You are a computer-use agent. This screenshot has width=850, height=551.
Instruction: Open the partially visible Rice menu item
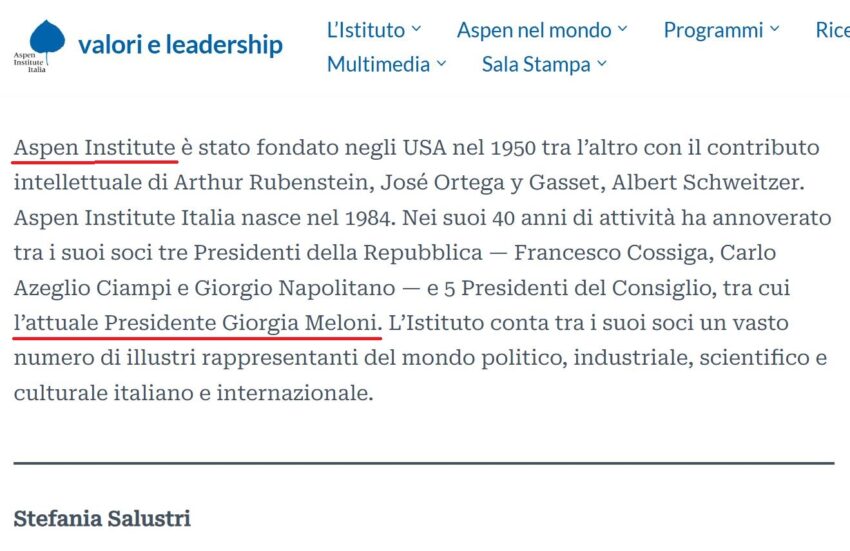(x=833, y=30)
